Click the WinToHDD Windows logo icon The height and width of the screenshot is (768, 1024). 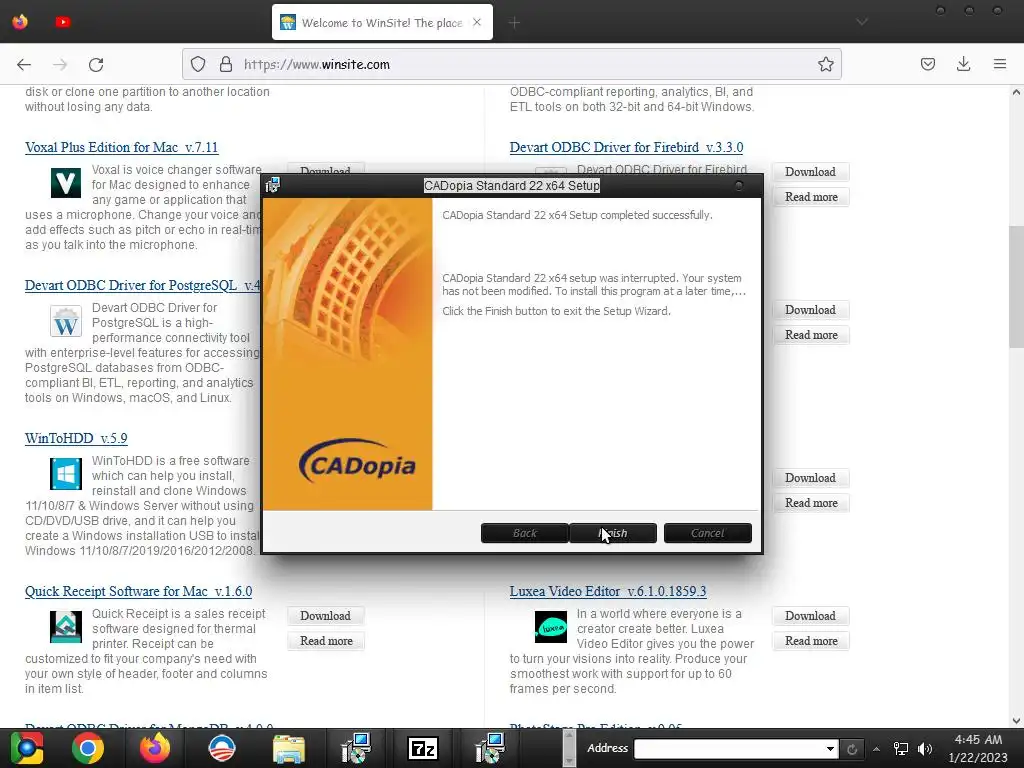point(66,473)
